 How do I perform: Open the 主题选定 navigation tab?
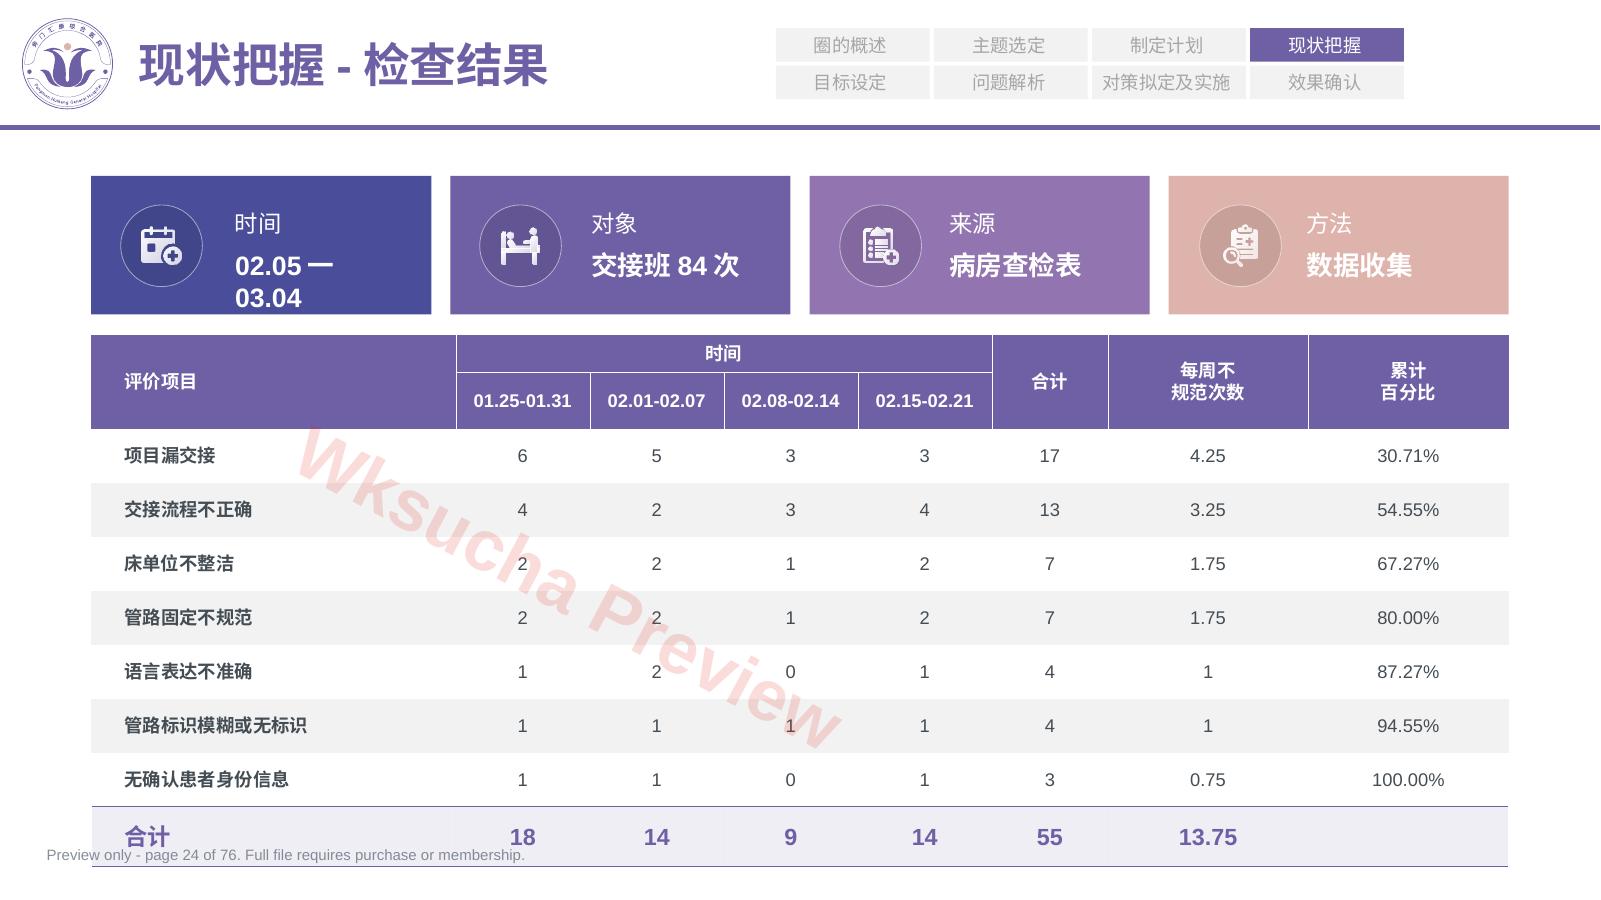[x=1010, y=45]
